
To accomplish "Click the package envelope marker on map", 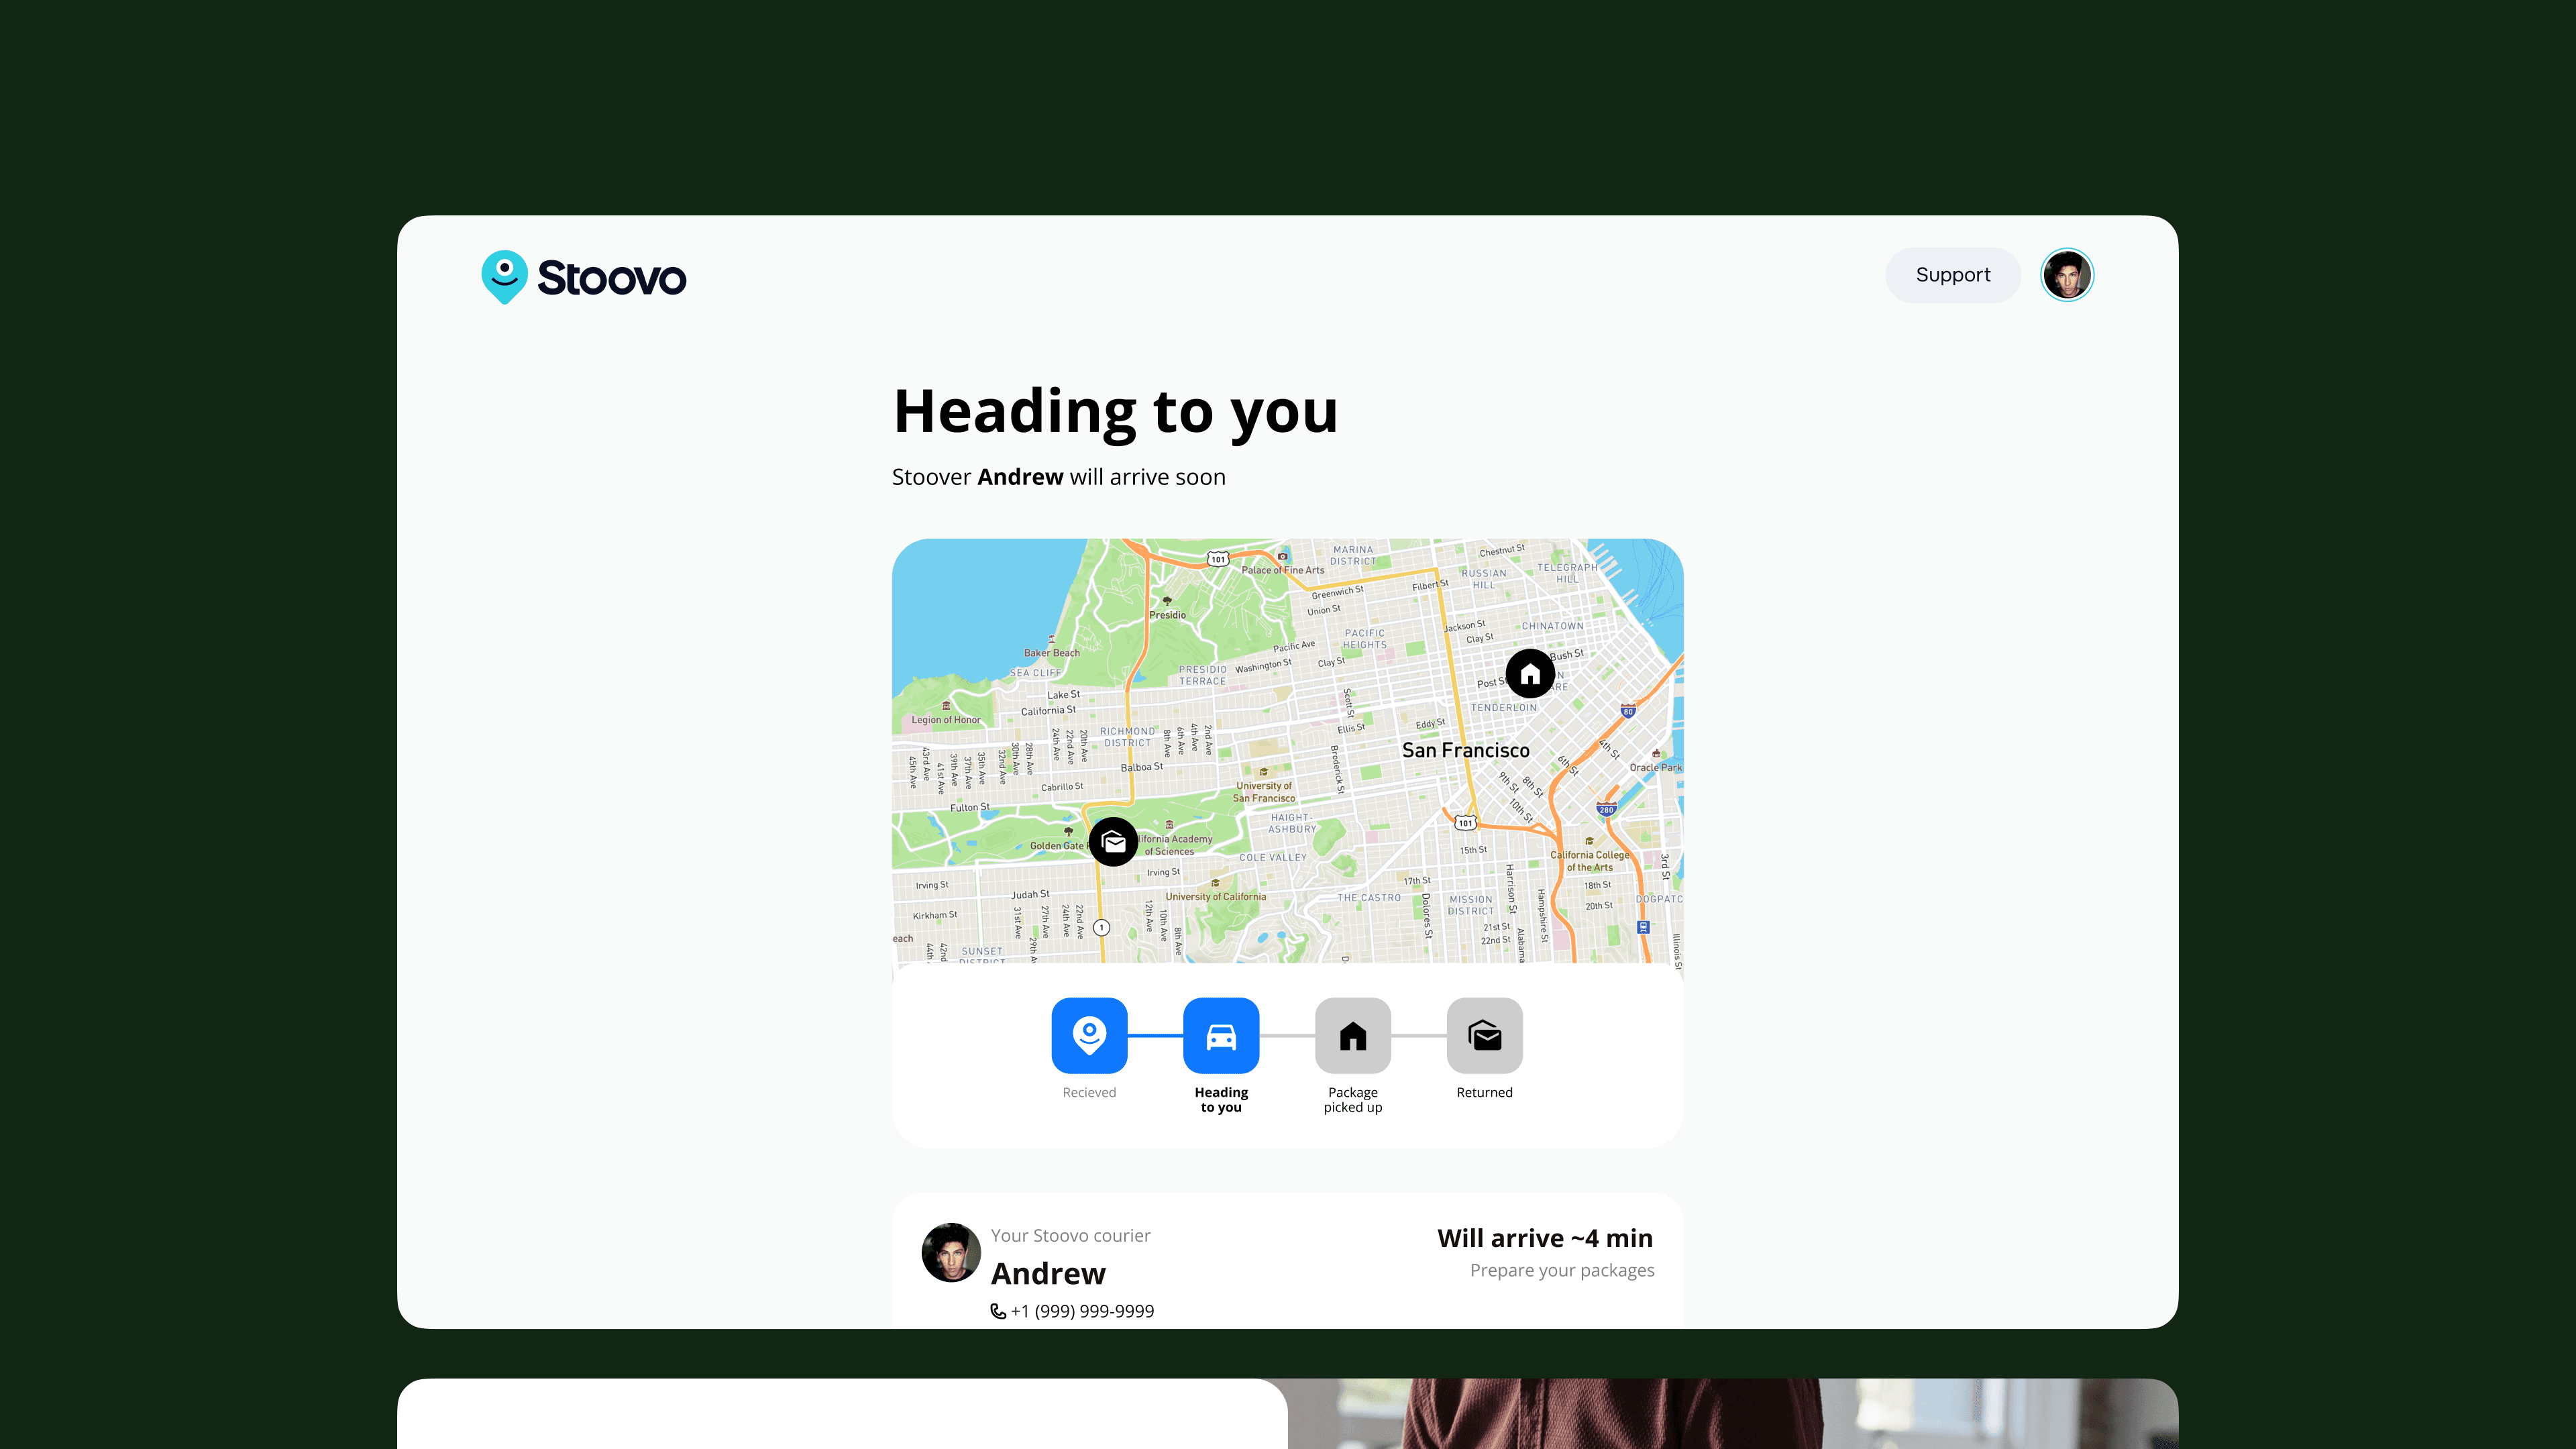I will (x=1113, y=842).
